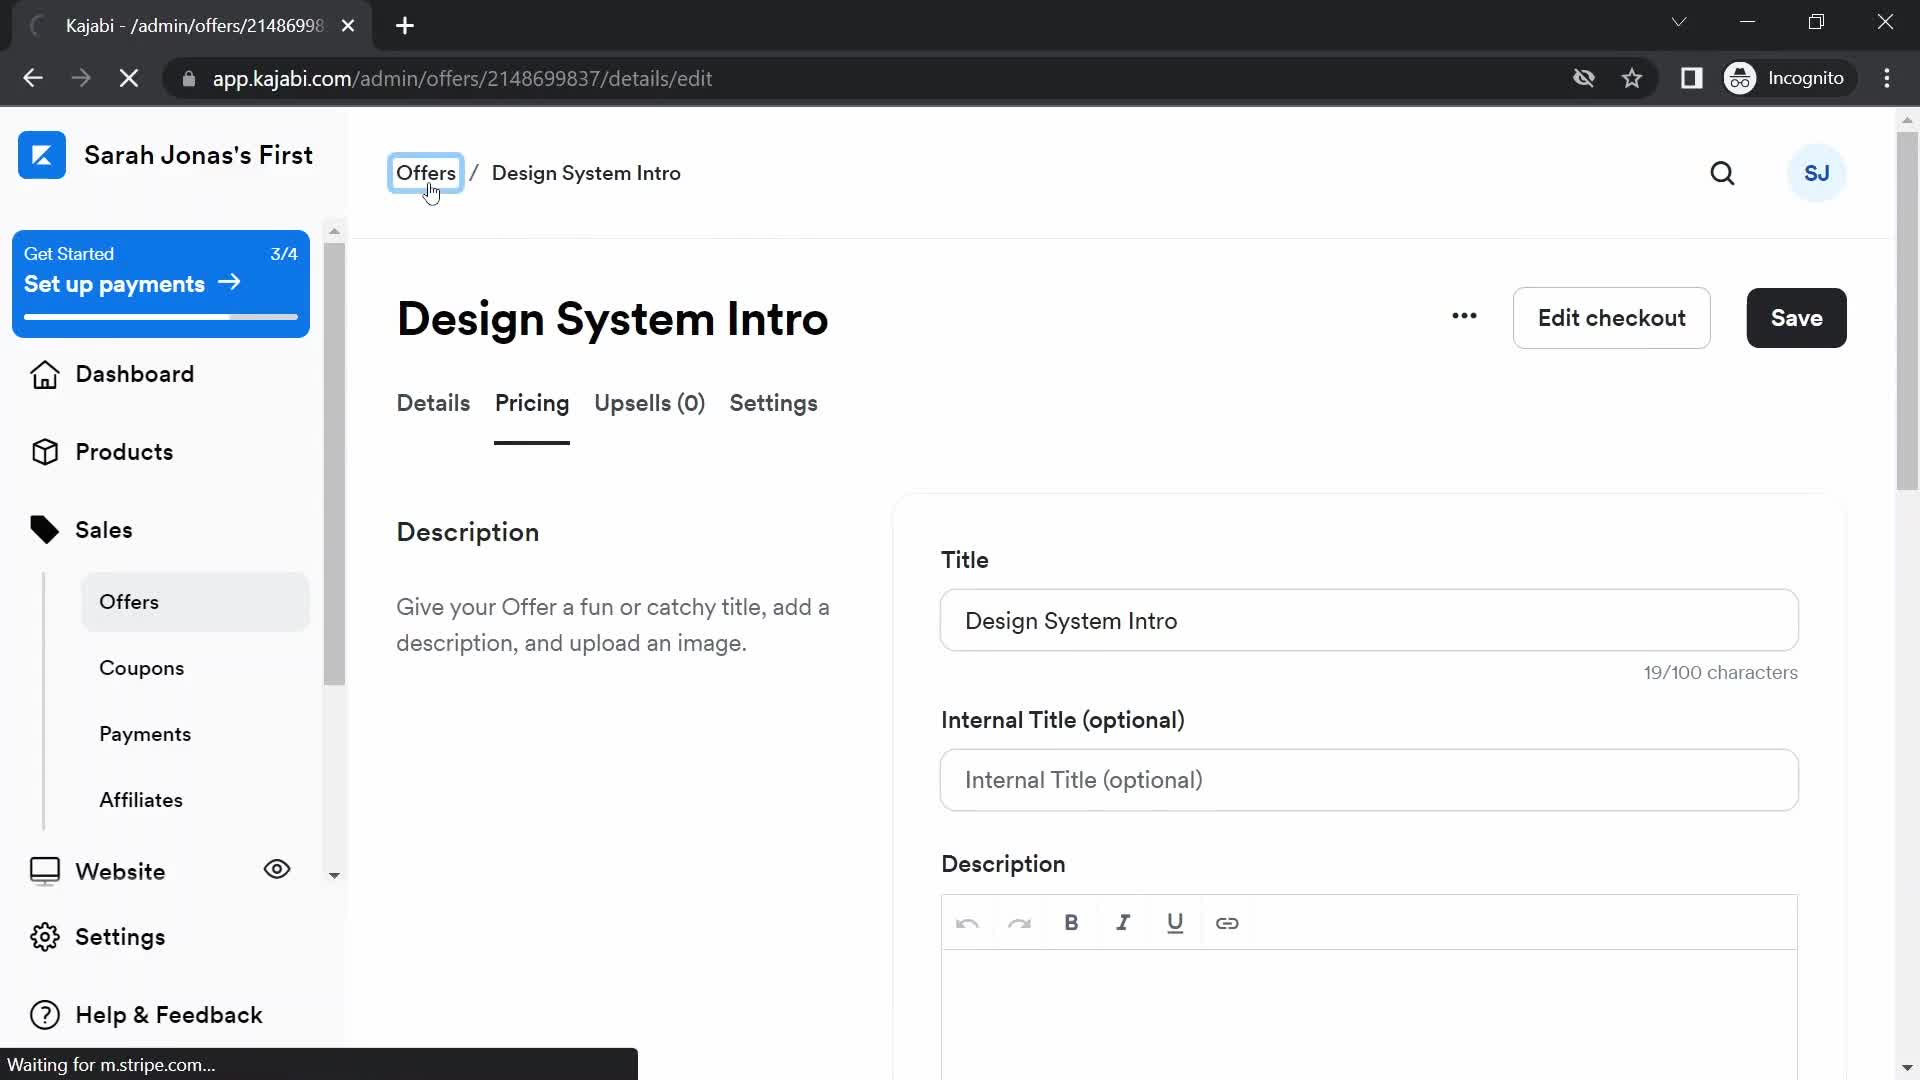The image size is (1920, 1080).
Task: Open the Get Started setup card
Action: 161,283
